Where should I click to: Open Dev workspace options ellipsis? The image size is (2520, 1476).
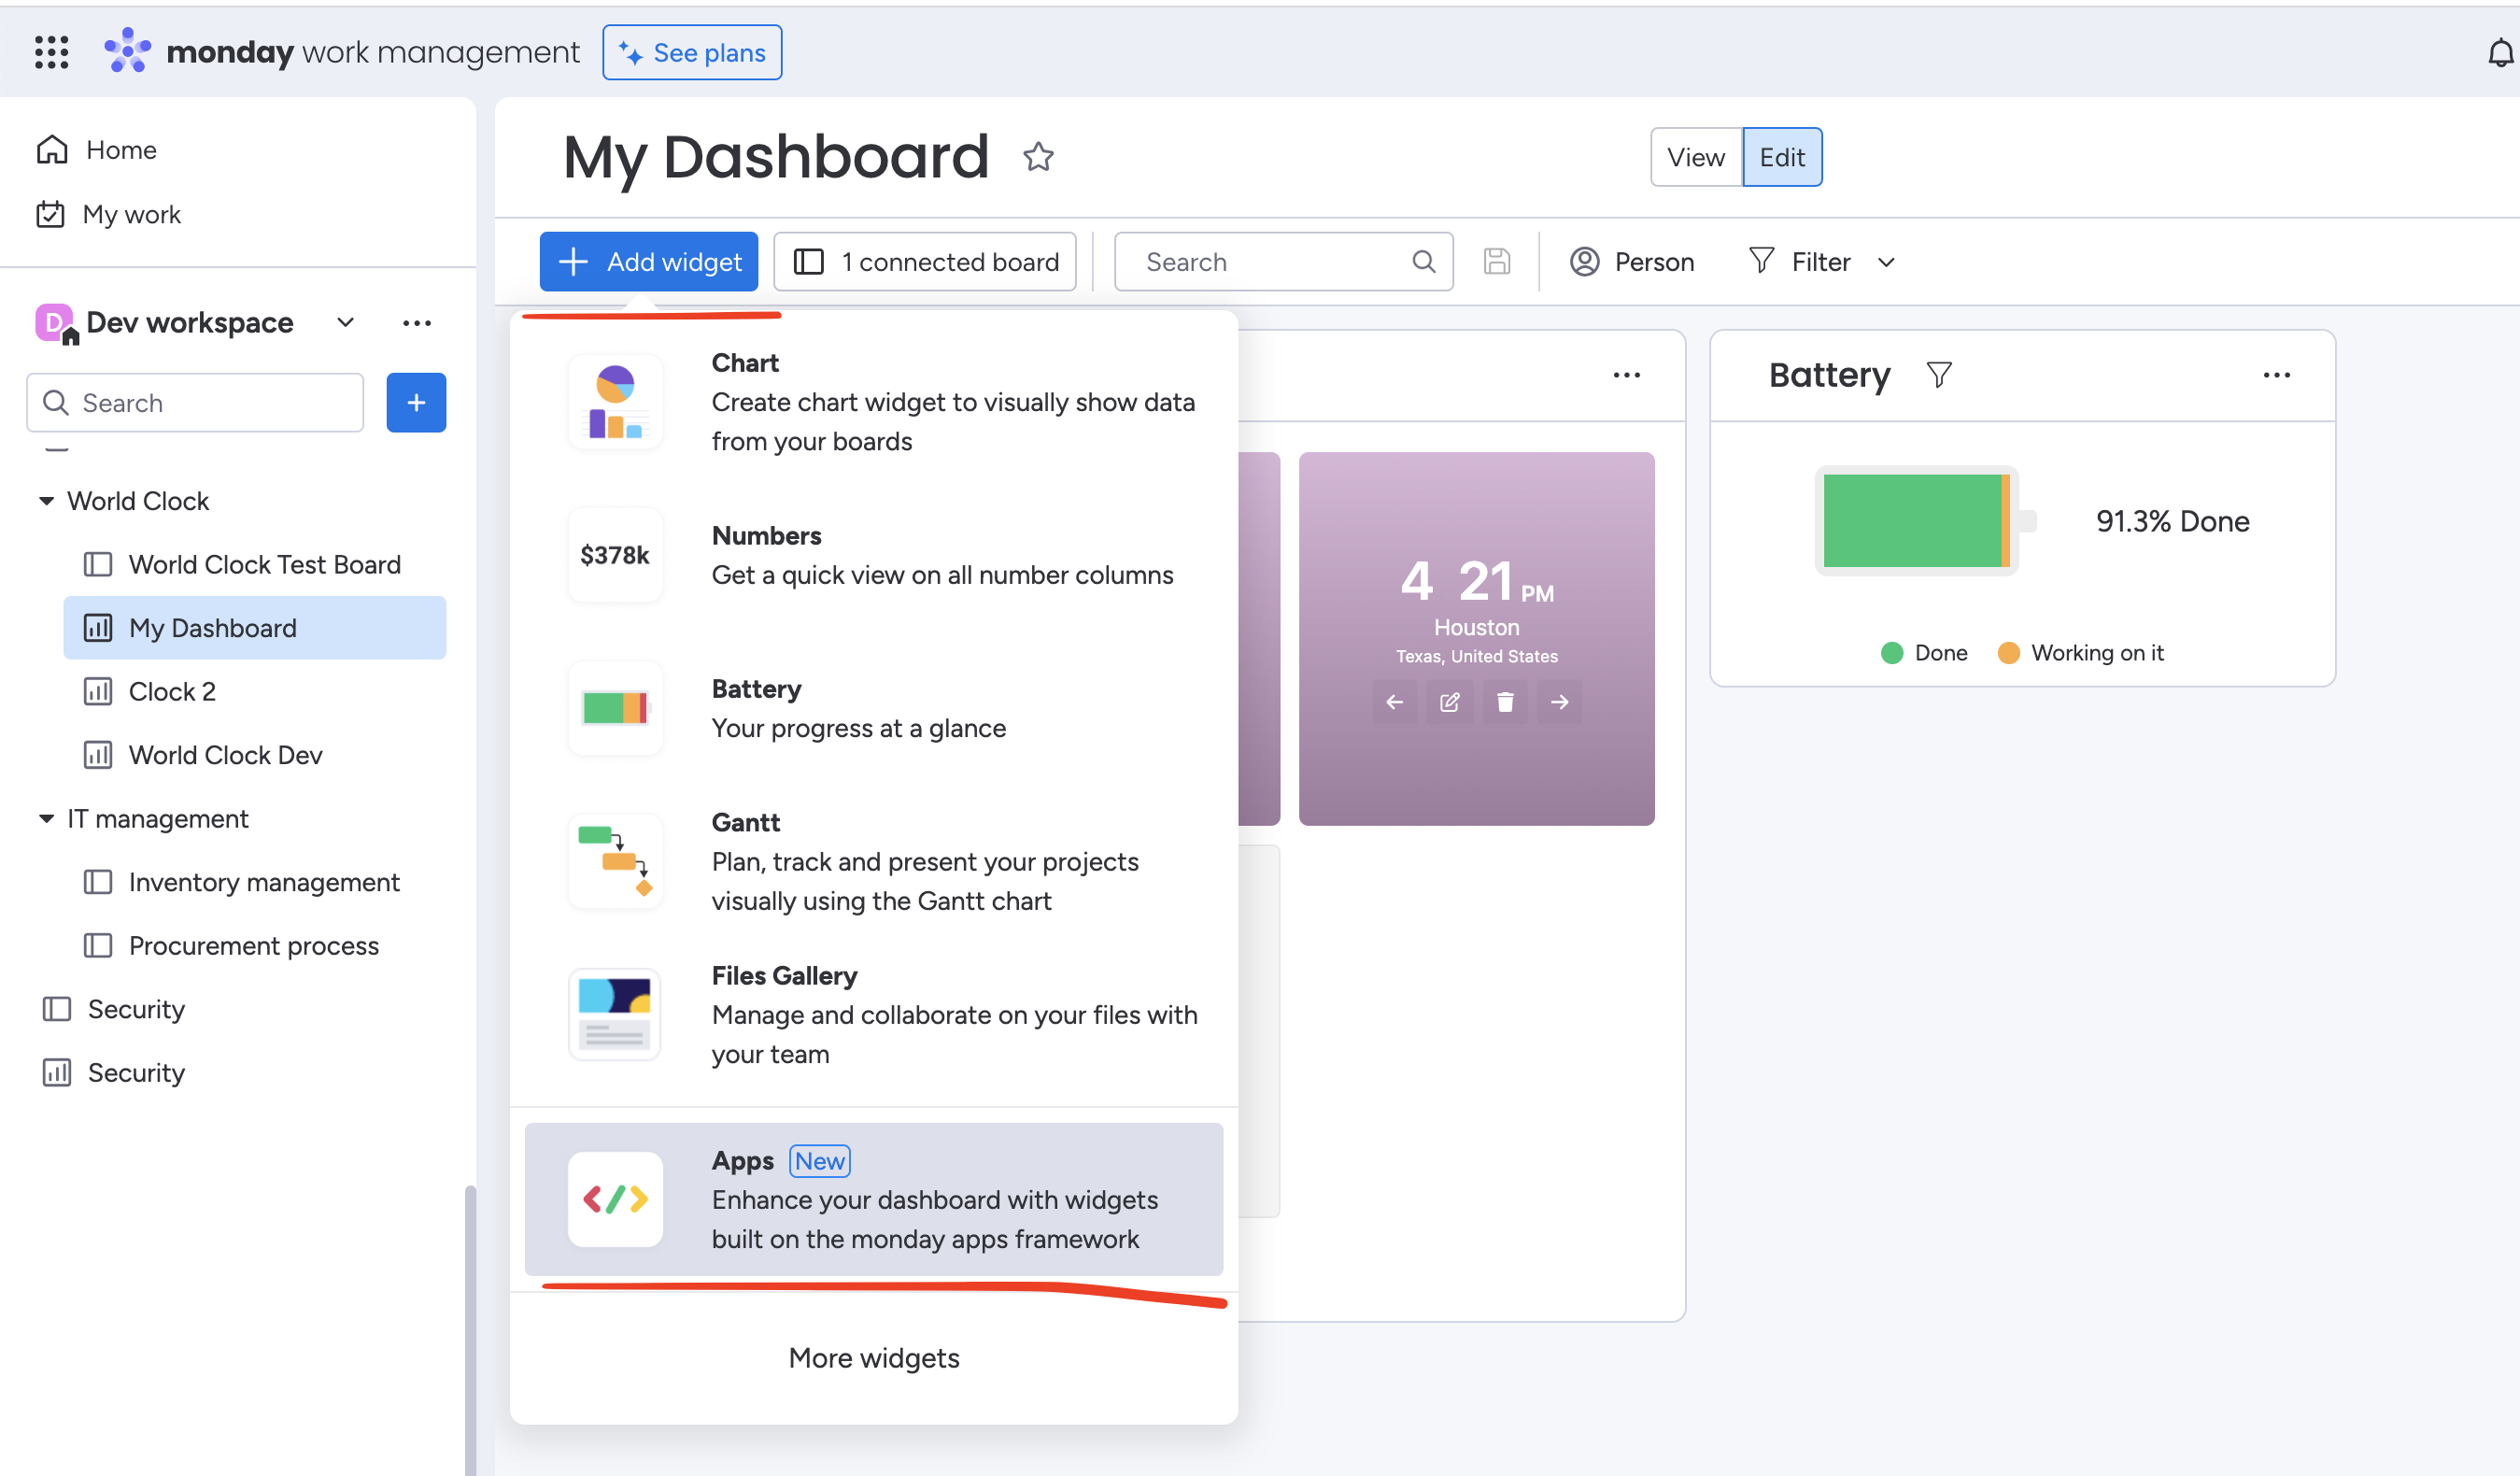point(417,323)
